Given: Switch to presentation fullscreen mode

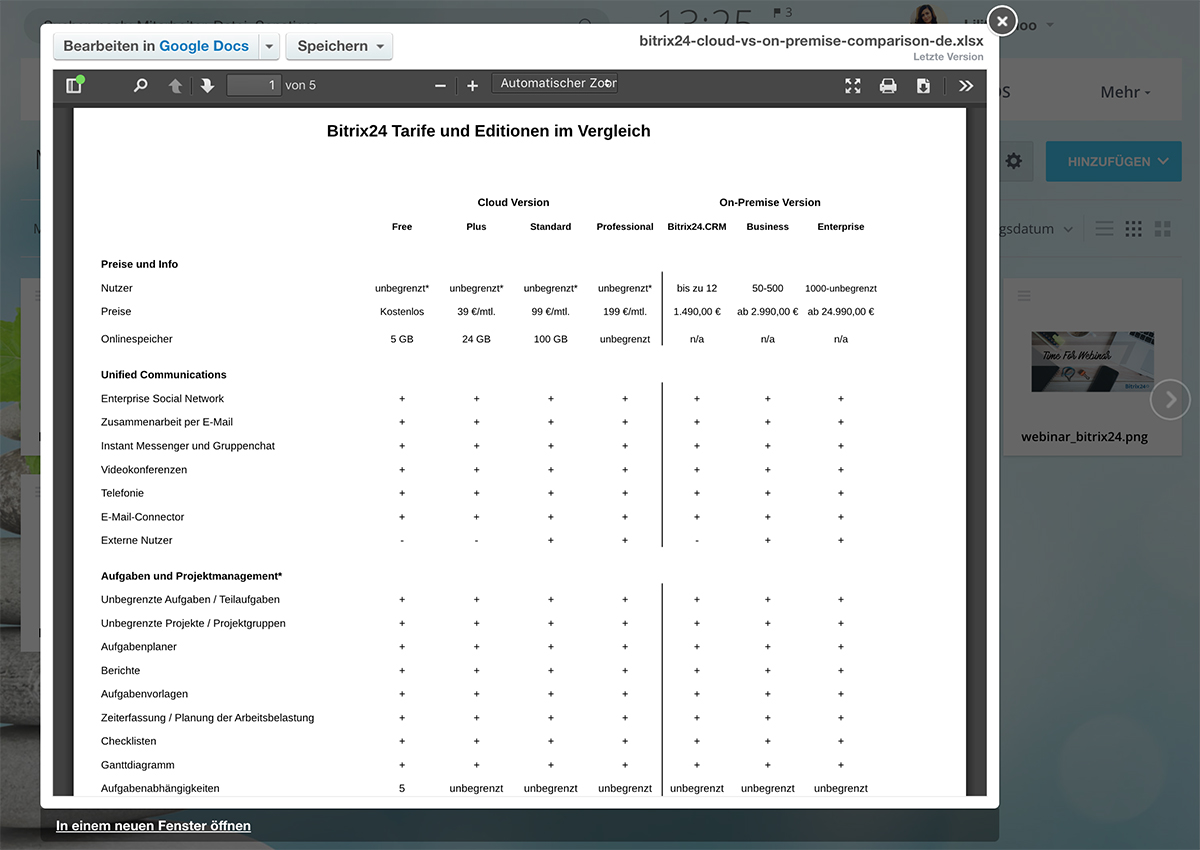Looking at the screenshot, I should pos(853,86).
